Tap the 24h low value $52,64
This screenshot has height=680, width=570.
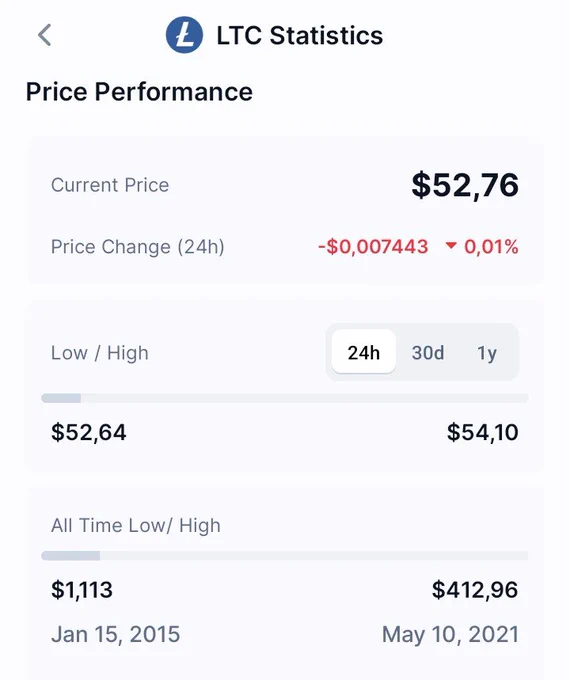tap(88, 432)
